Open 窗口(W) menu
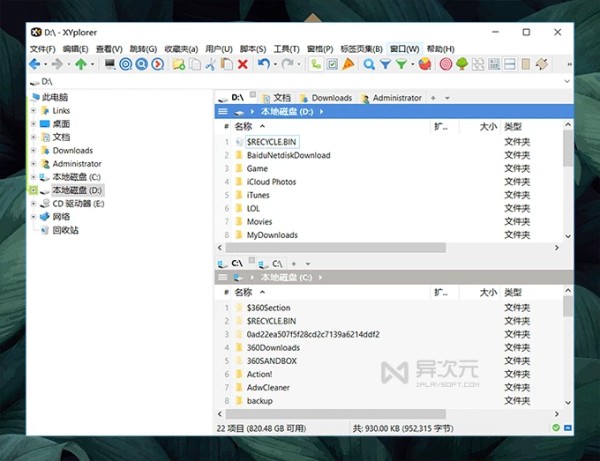The height and width of the screenshot is (461, 600). 404,49
